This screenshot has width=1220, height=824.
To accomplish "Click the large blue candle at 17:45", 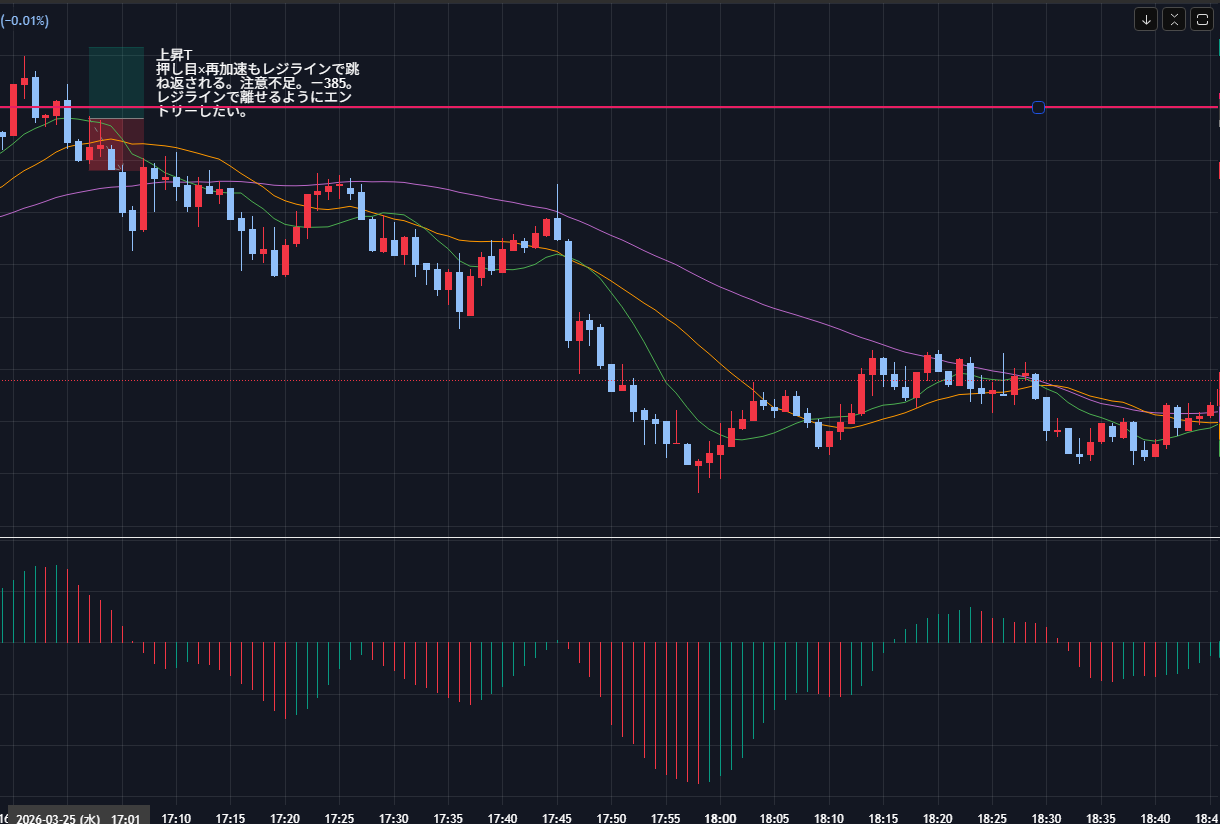I will click(568, 290).
